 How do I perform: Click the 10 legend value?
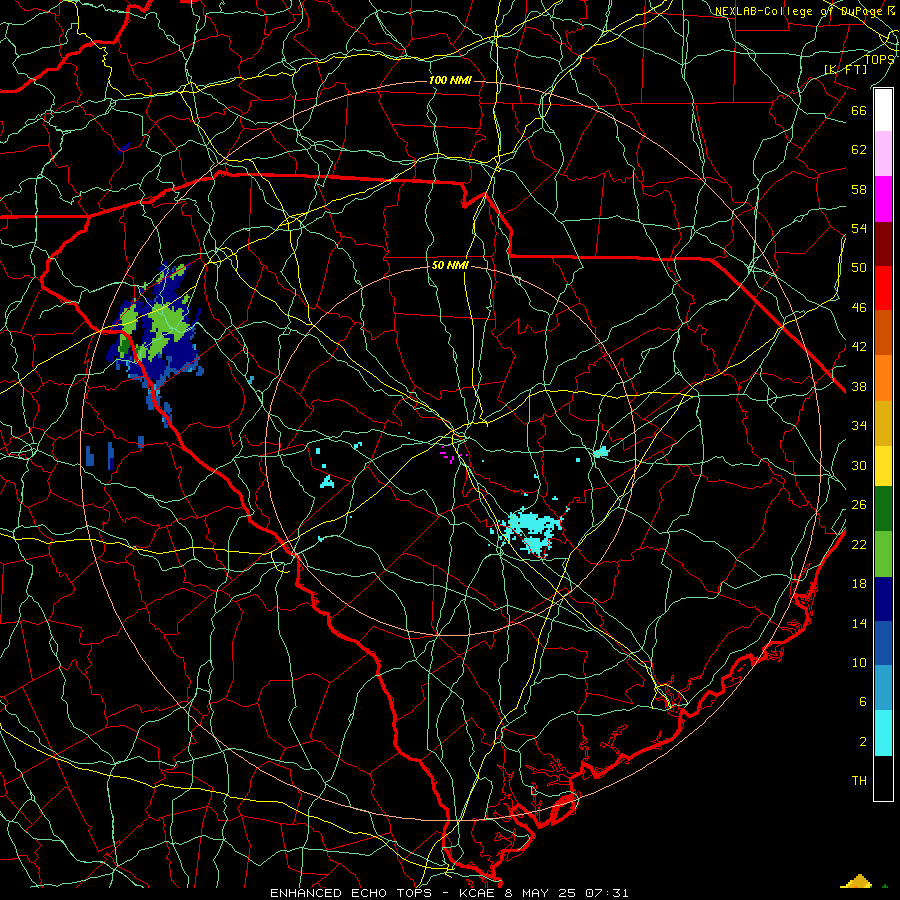click(x=859, y=662)
